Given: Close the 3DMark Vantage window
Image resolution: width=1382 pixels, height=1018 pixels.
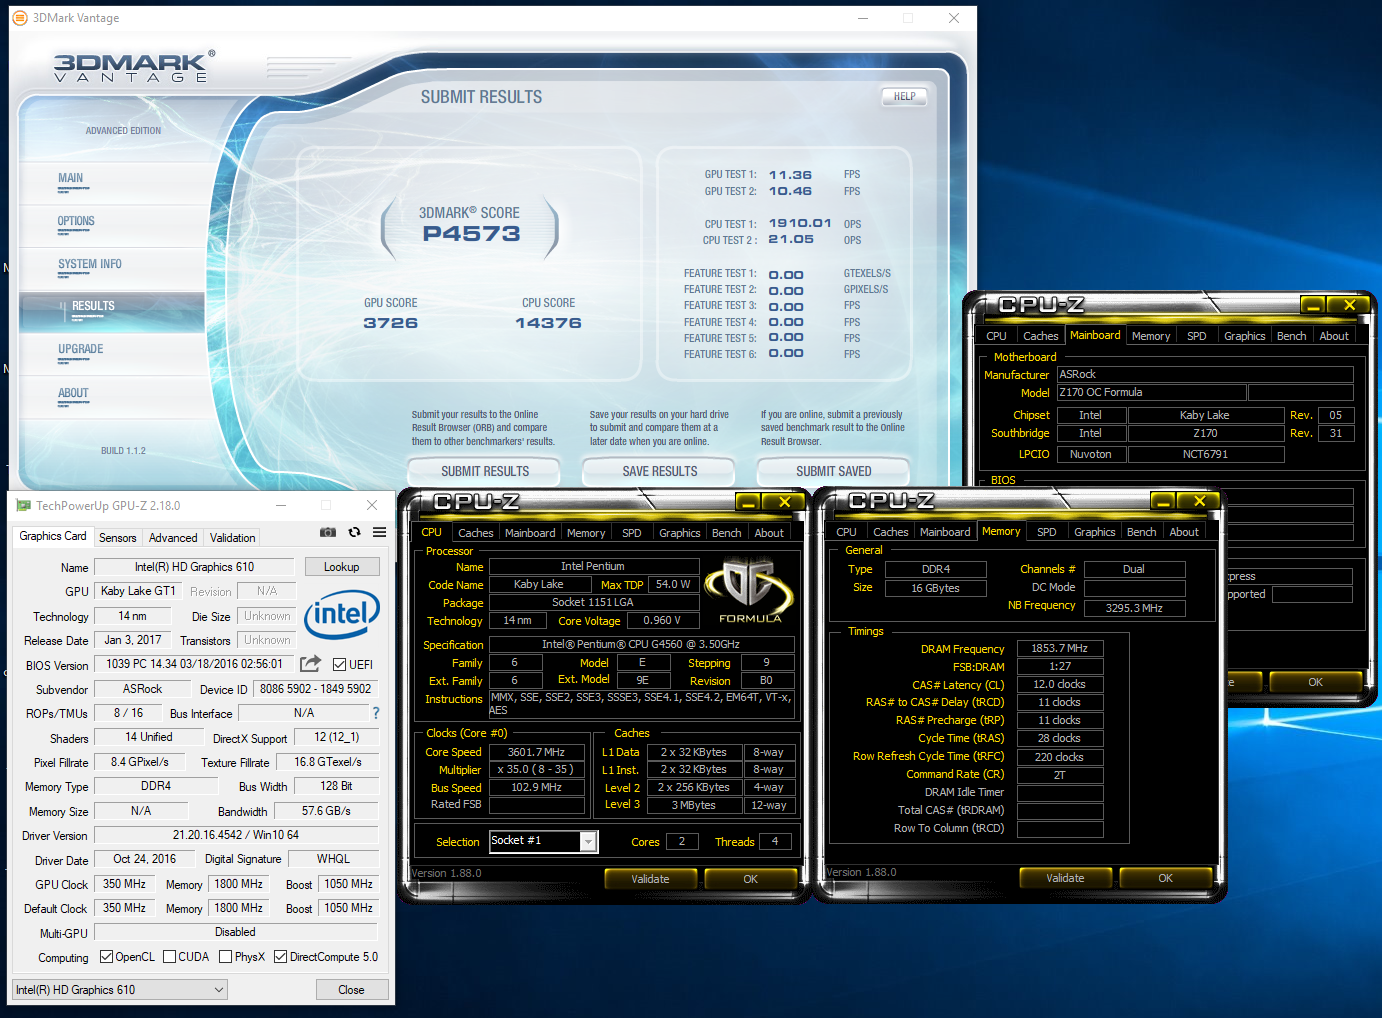Looking at the screenshot, I should coord(954,18).
